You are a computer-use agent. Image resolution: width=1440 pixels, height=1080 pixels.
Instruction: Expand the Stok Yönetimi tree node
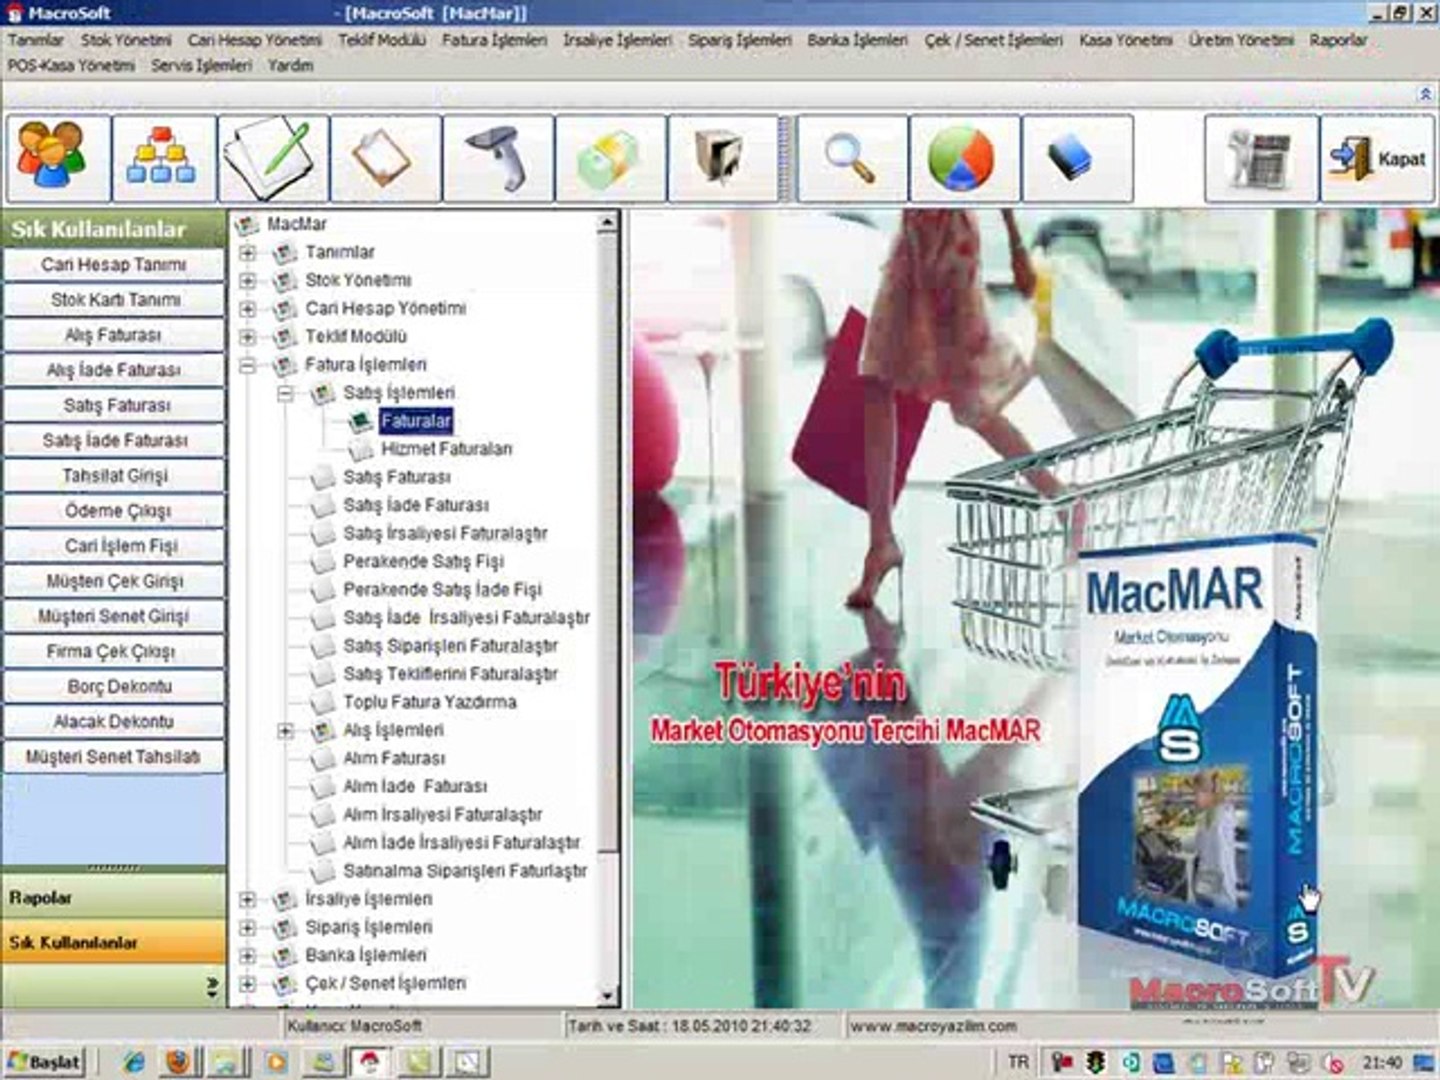tap(248, 281)
